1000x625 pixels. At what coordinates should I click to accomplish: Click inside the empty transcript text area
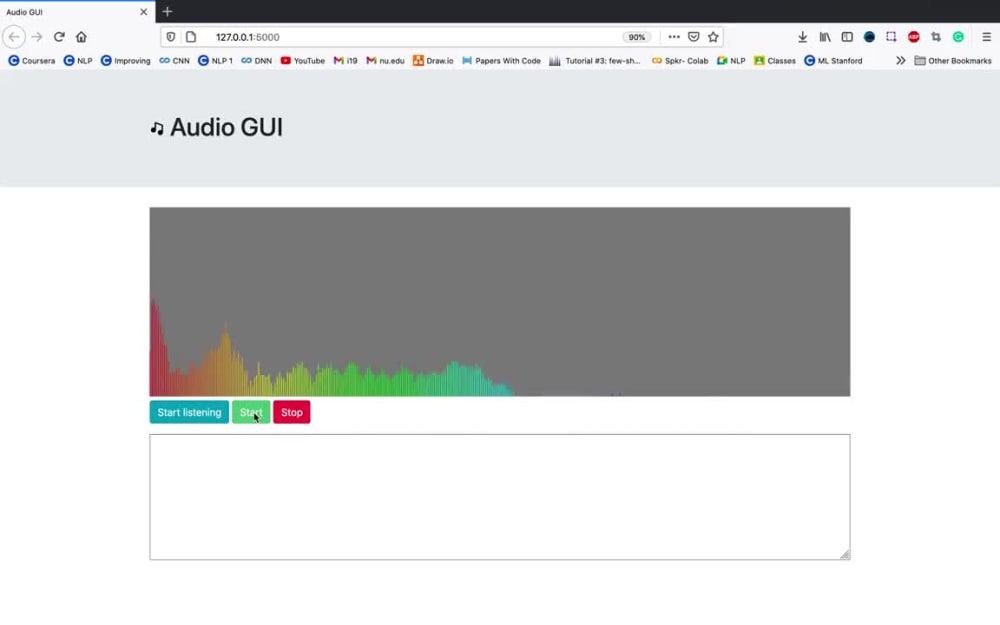[x=500, y=497]
